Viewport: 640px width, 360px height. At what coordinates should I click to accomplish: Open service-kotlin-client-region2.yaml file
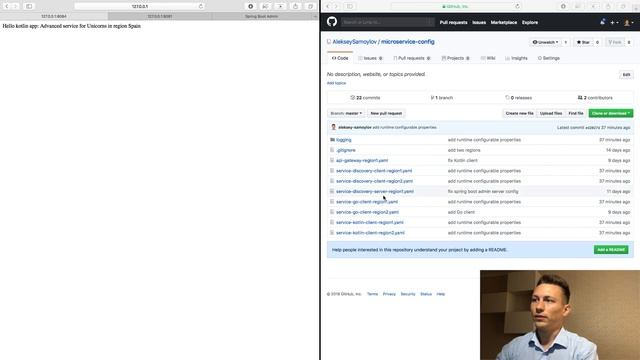click(370, 233)
